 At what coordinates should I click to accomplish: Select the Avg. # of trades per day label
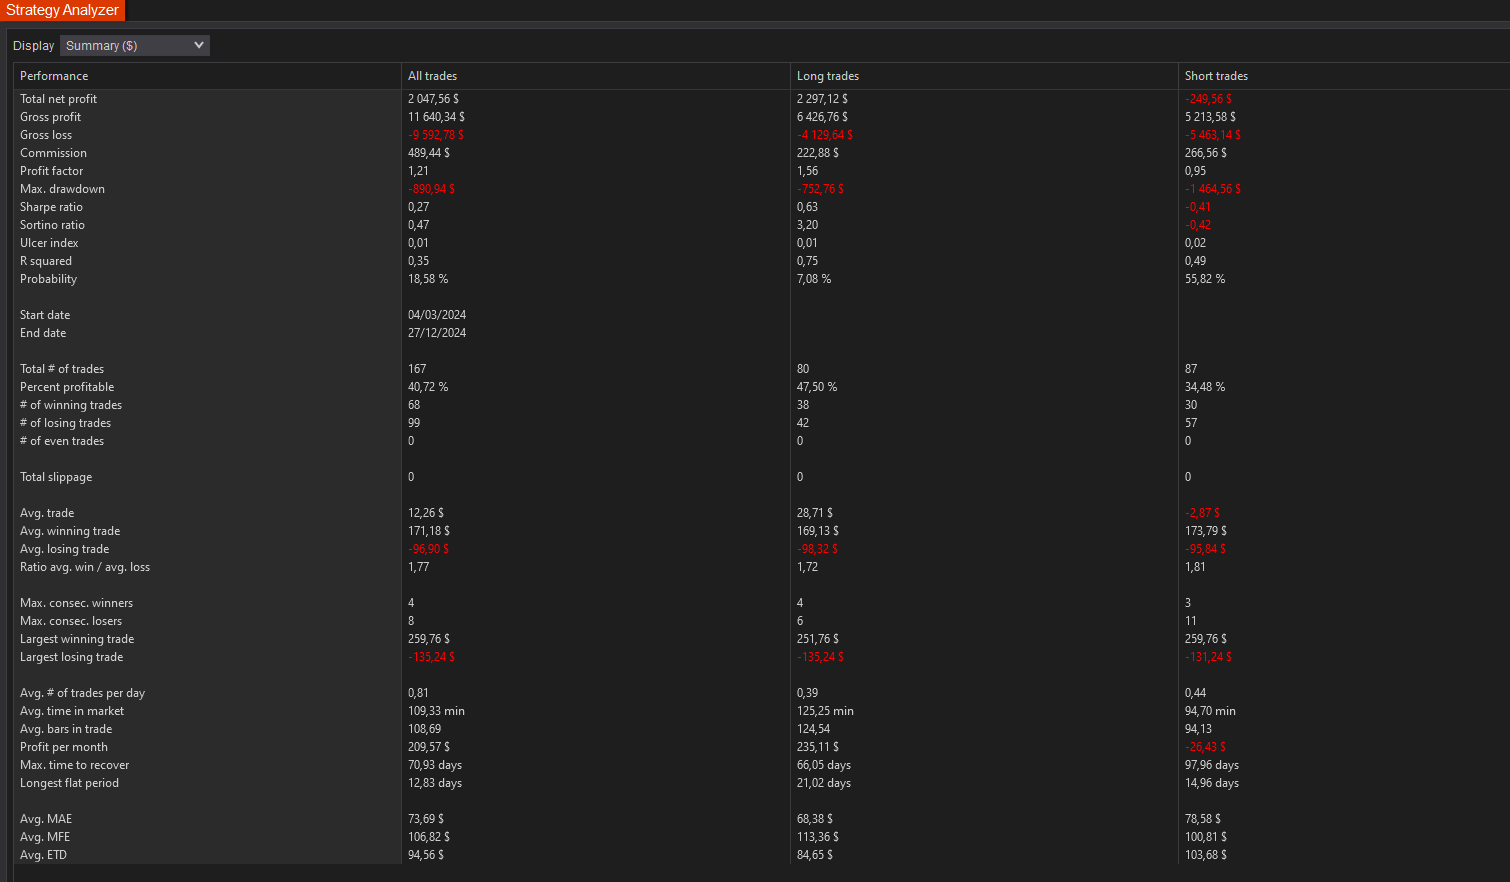pos(82,693)
